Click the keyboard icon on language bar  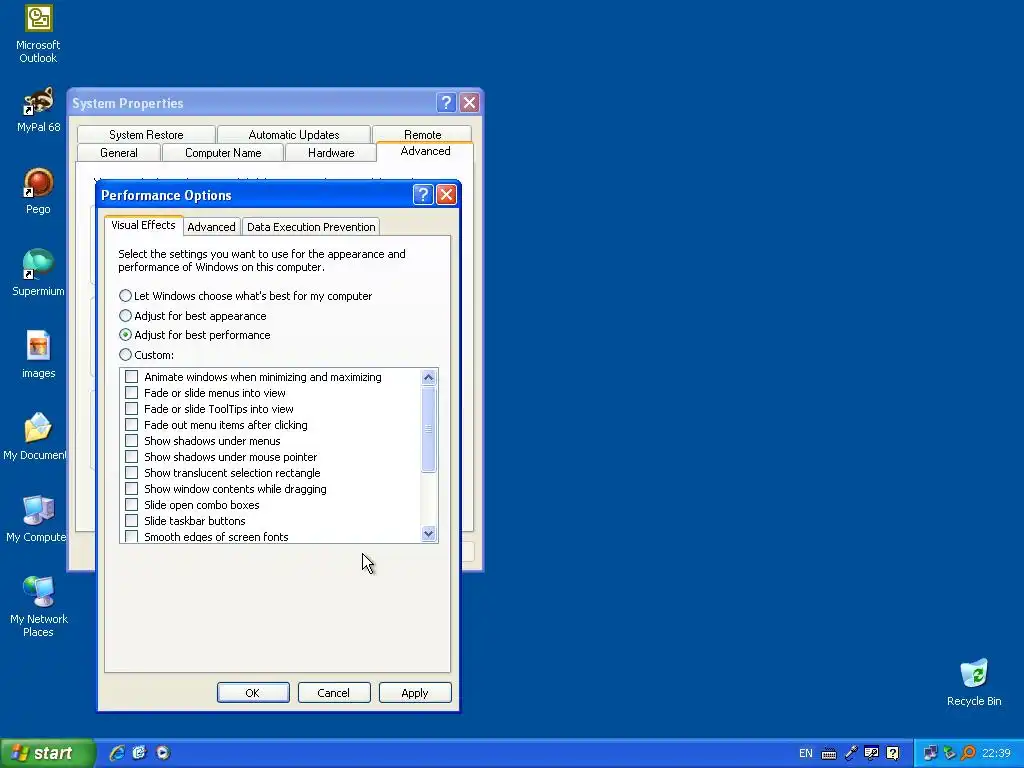click(829, 754)
